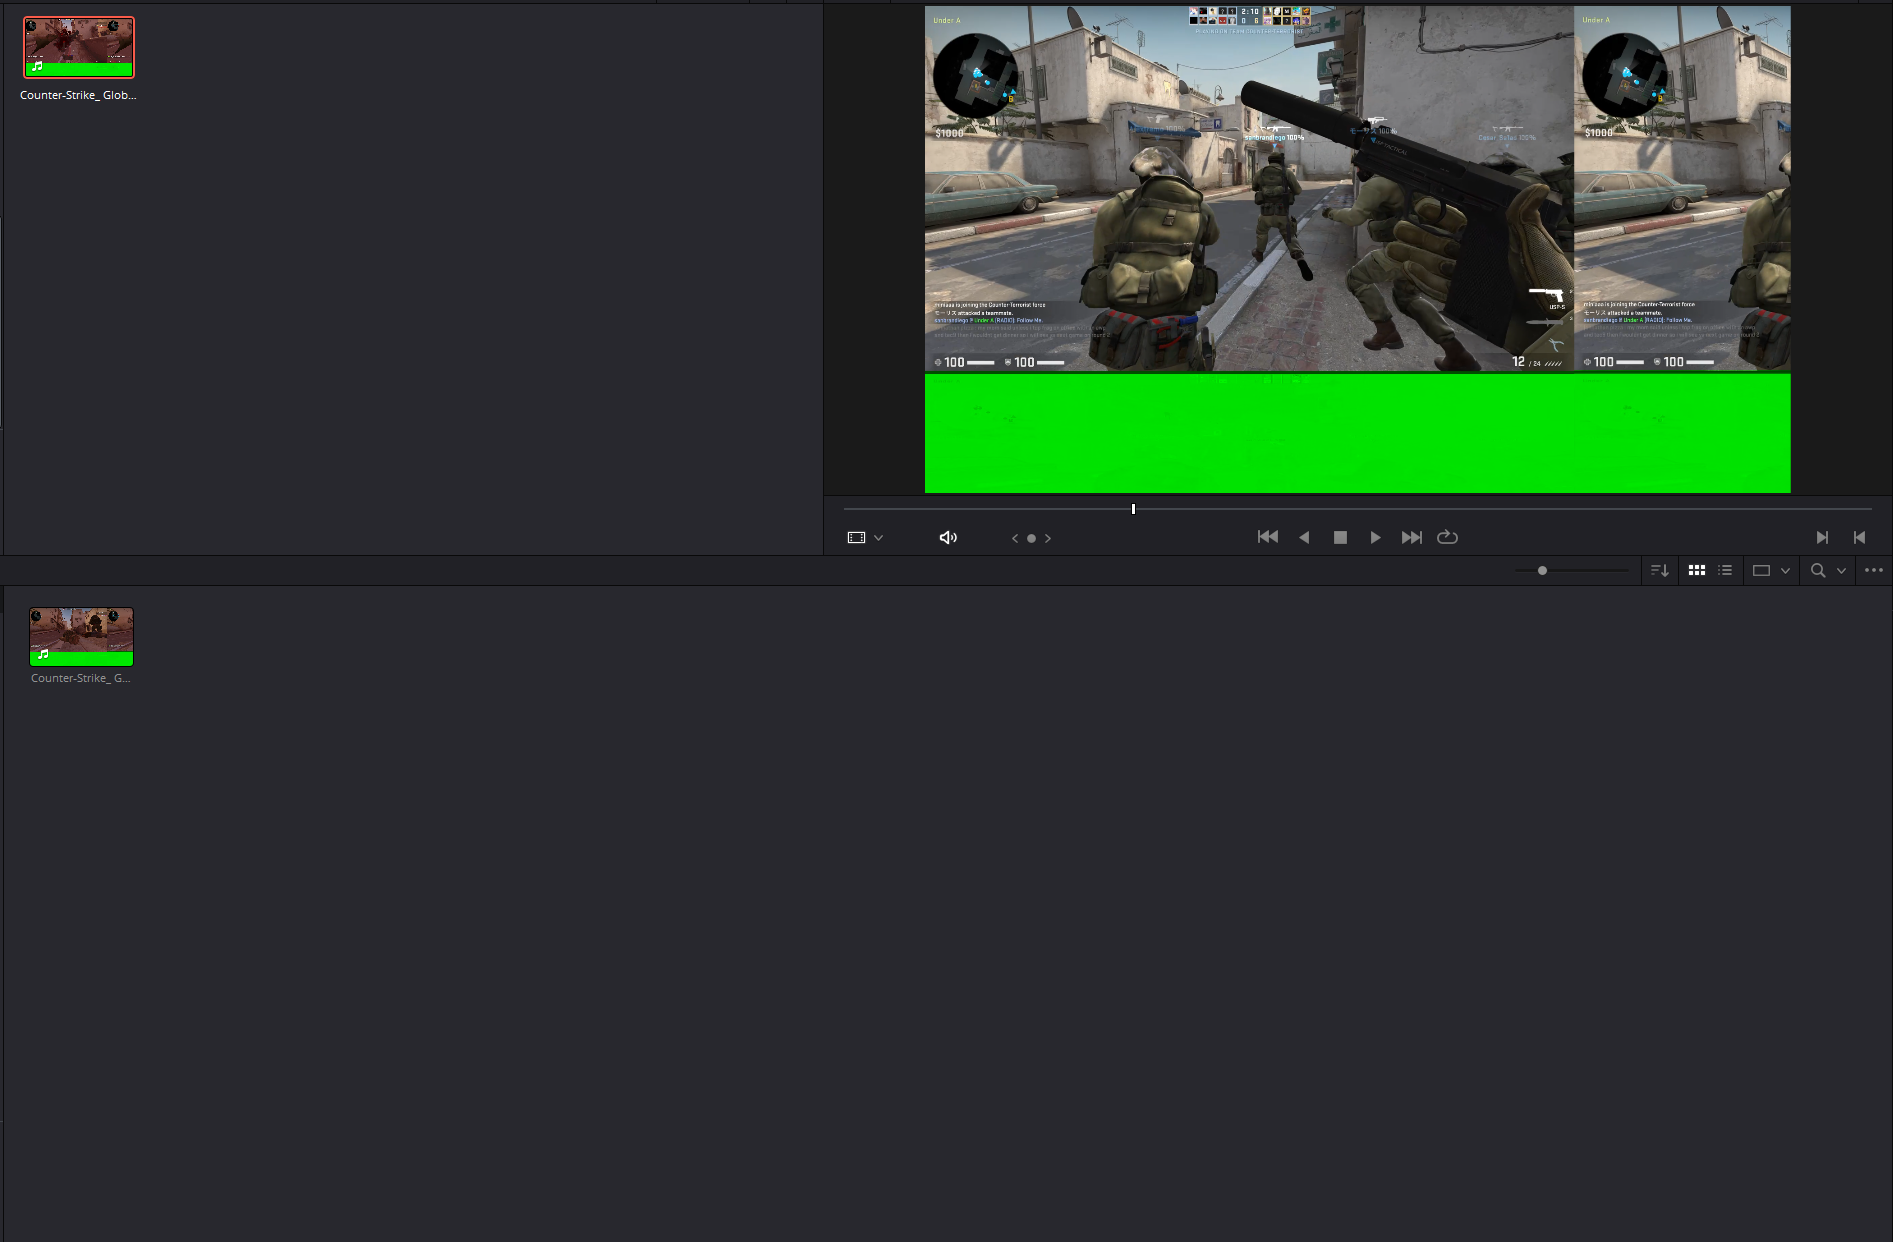This screenshot has width=1893, height=1242.
Task: Click the jog wheel dot control
Action: click(x=1031, y=538)
